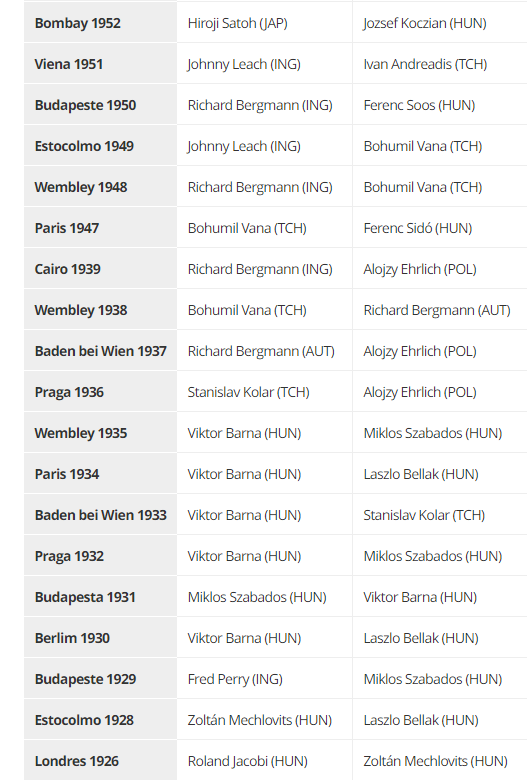Select Ferenc Sidó (HUN) cell

(440, 228)
